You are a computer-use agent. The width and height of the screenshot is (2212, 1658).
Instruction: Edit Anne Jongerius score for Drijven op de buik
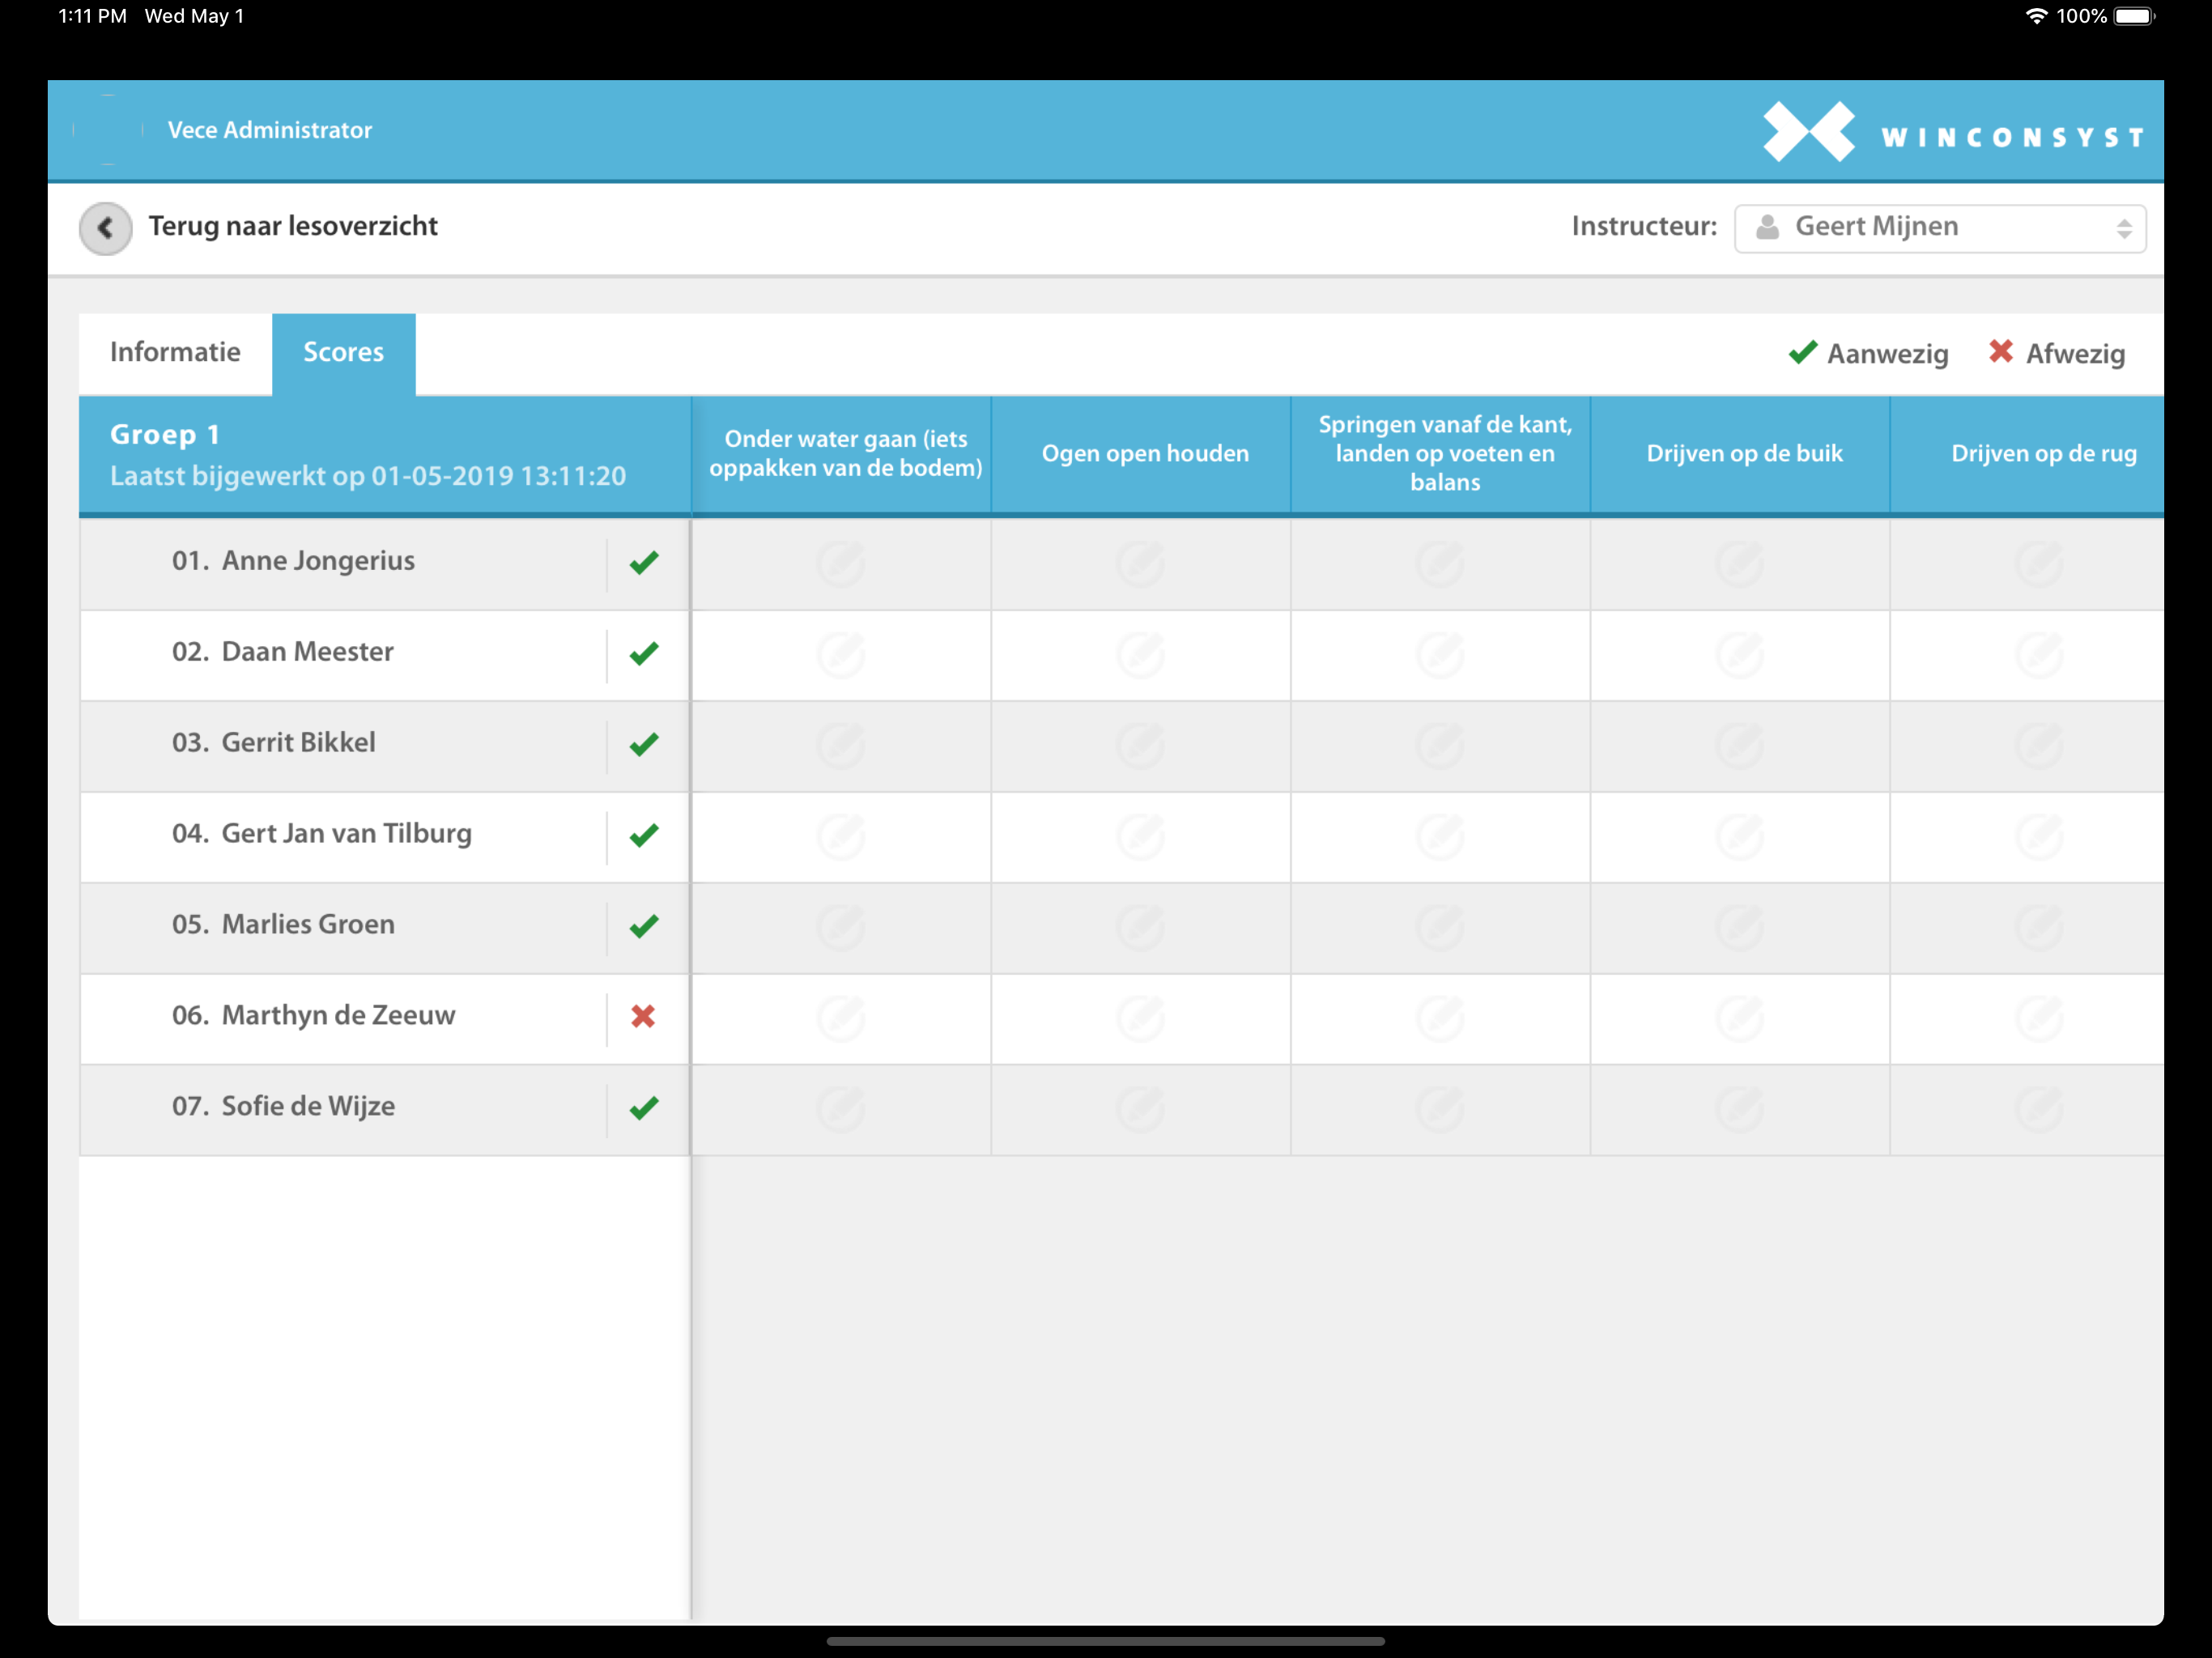point(1740,564)
